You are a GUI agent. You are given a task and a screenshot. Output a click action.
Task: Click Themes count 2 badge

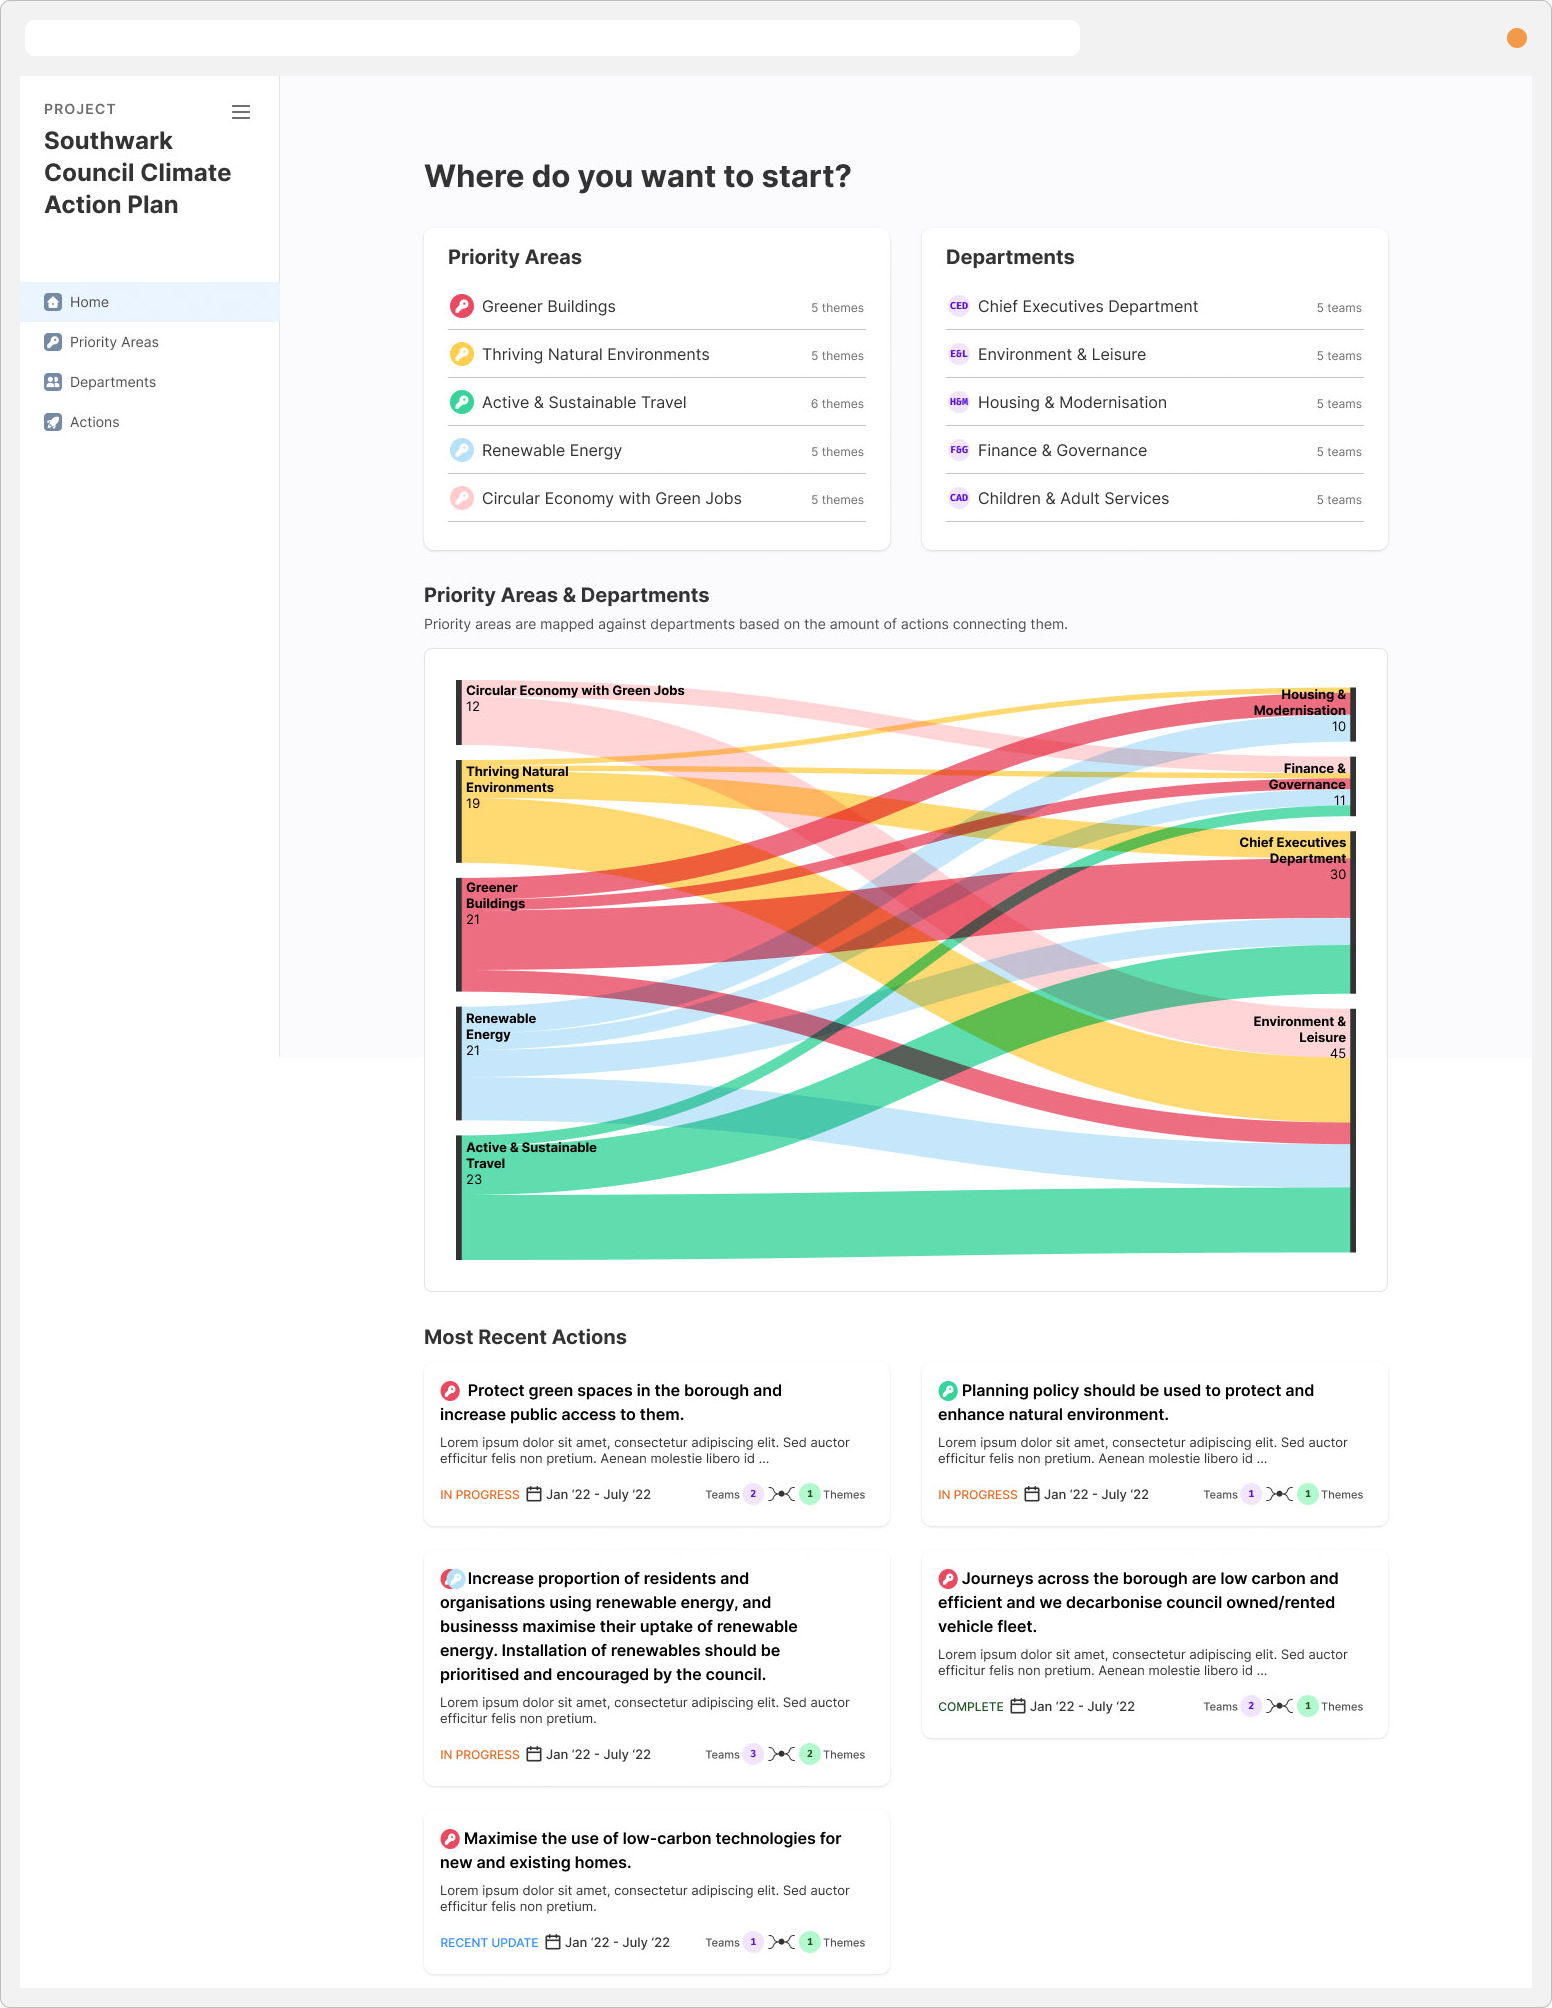tap(810, 1754)
